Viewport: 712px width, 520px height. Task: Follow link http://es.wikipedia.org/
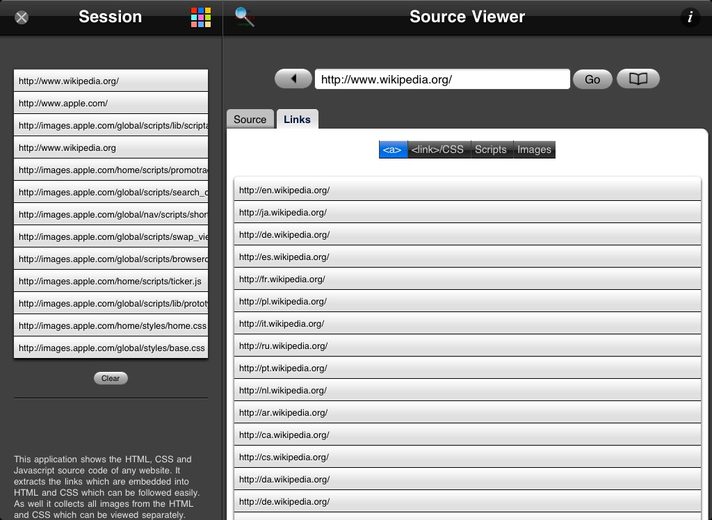pos(468,257)
